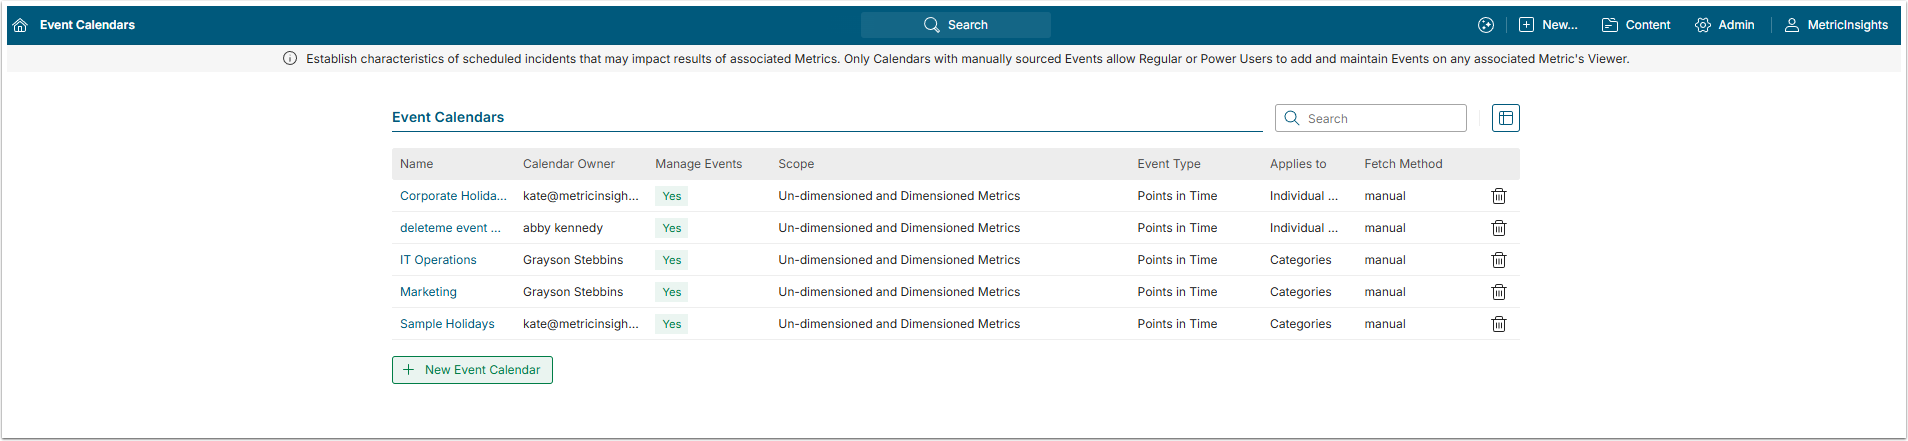Screen dimensions: 1908x441
Task: Open the Content menu
Action: coord(1636,25)
